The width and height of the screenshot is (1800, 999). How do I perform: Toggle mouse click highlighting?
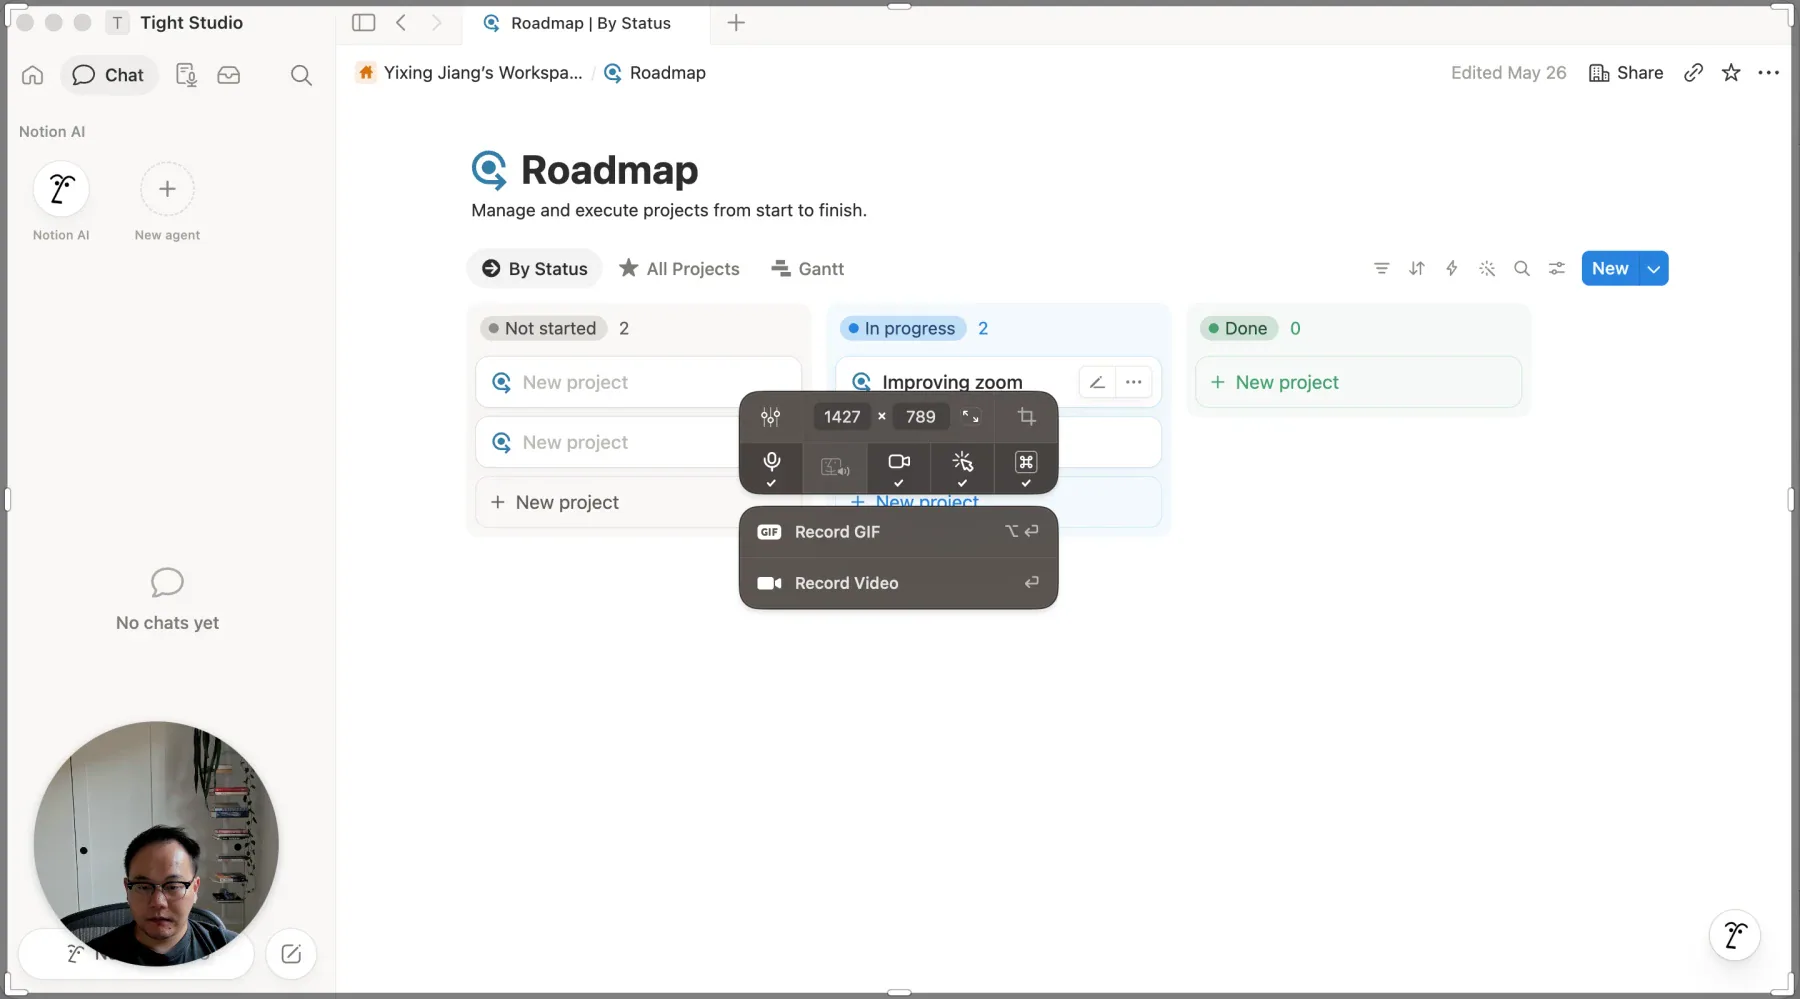962,468
